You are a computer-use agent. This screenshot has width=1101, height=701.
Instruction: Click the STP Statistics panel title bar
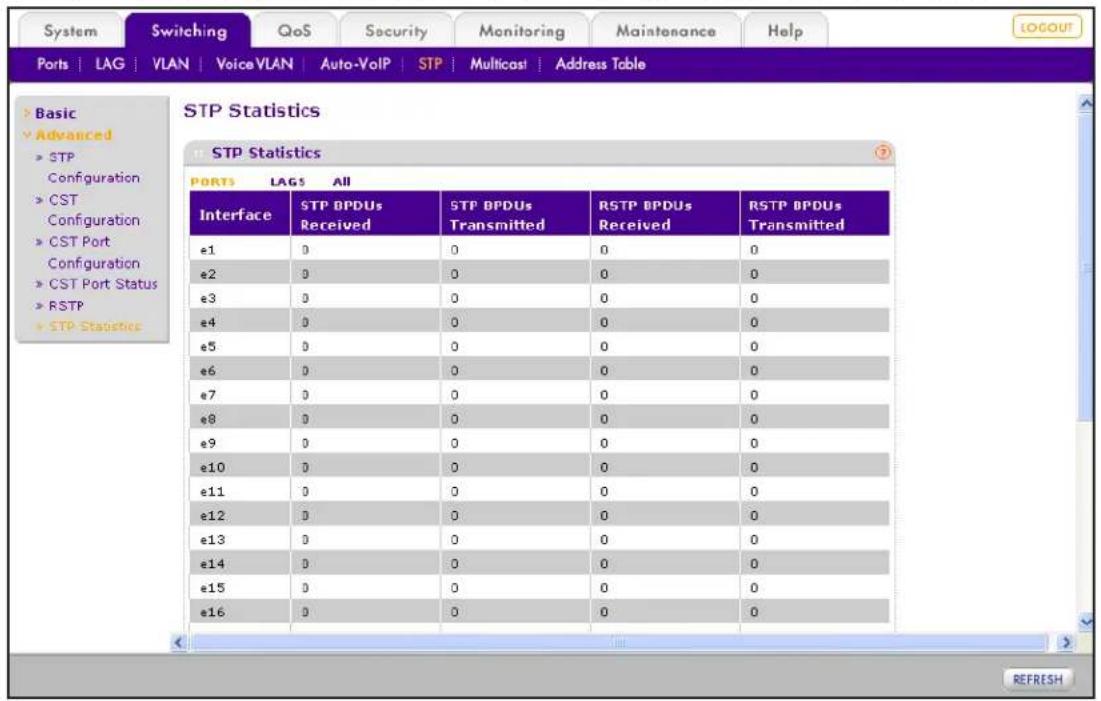click(x=539, y=152)
